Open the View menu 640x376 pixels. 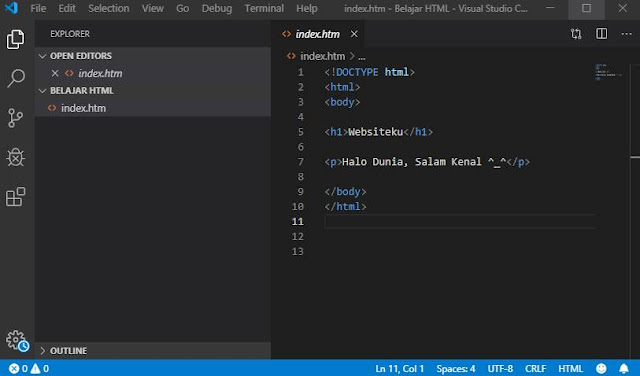point(153,8)
